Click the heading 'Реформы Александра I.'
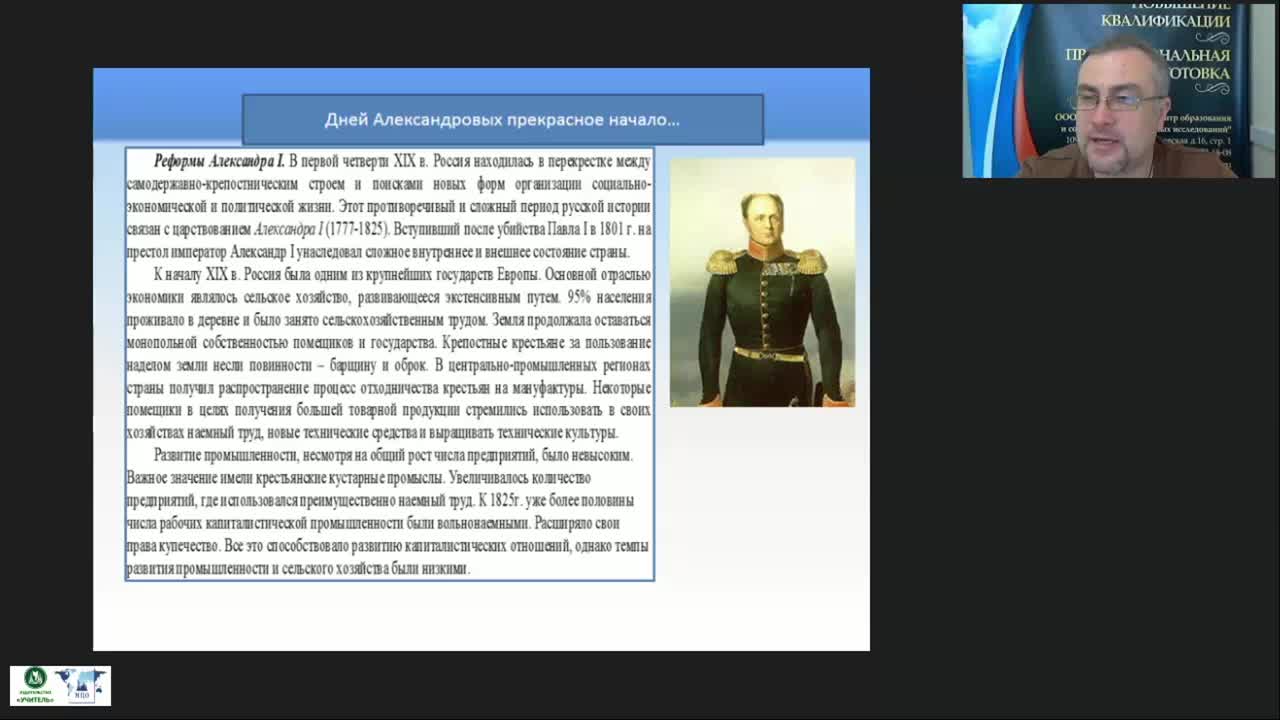 [220, 161]
